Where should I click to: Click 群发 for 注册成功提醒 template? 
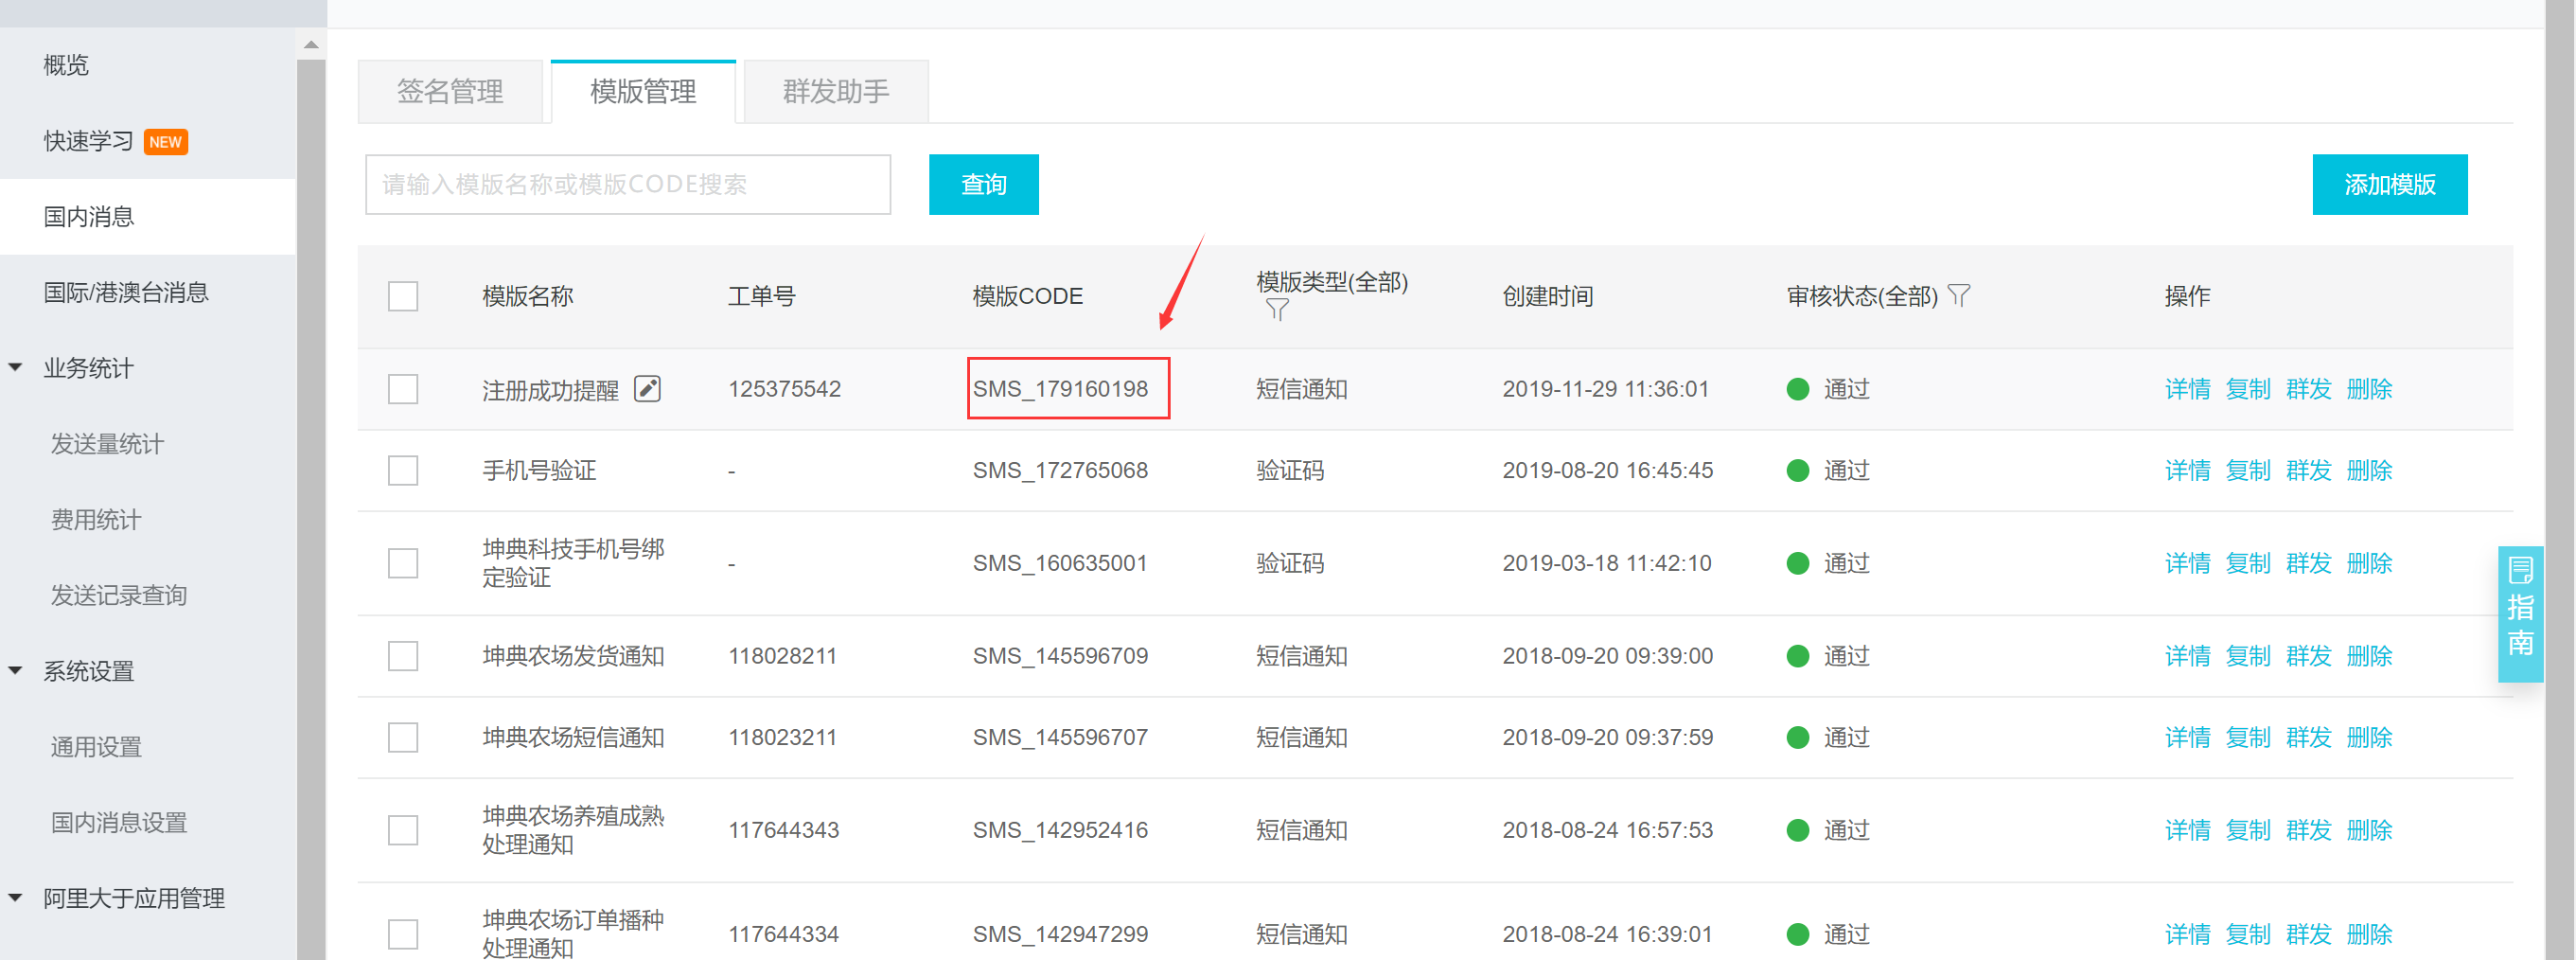coord(2308,389)
